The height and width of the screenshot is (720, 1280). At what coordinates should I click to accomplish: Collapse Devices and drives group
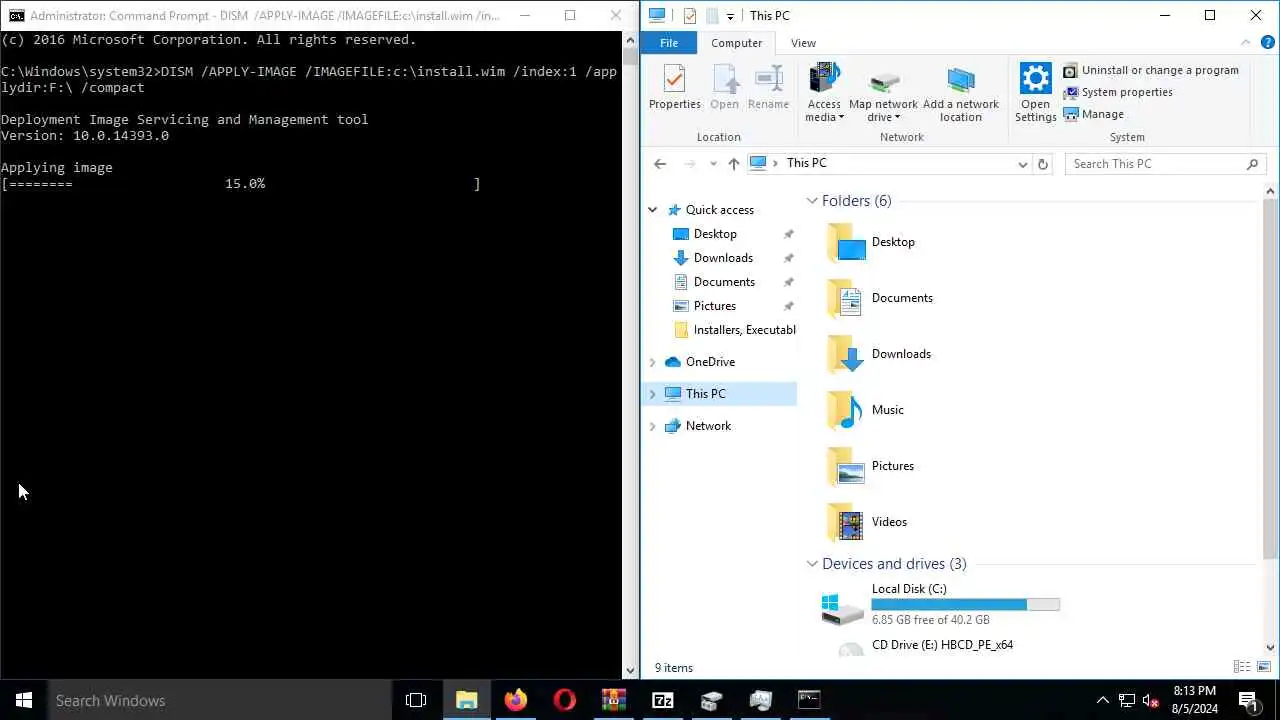(812, 564)
